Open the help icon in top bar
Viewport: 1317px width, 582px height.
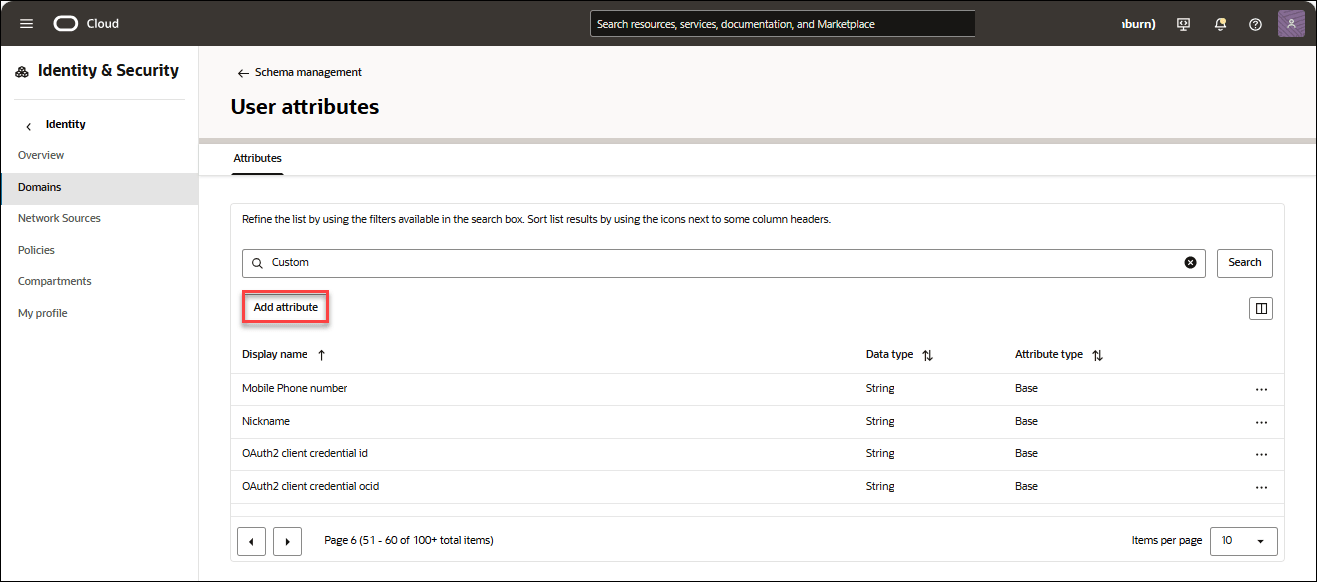click(x=1255, y=23)
